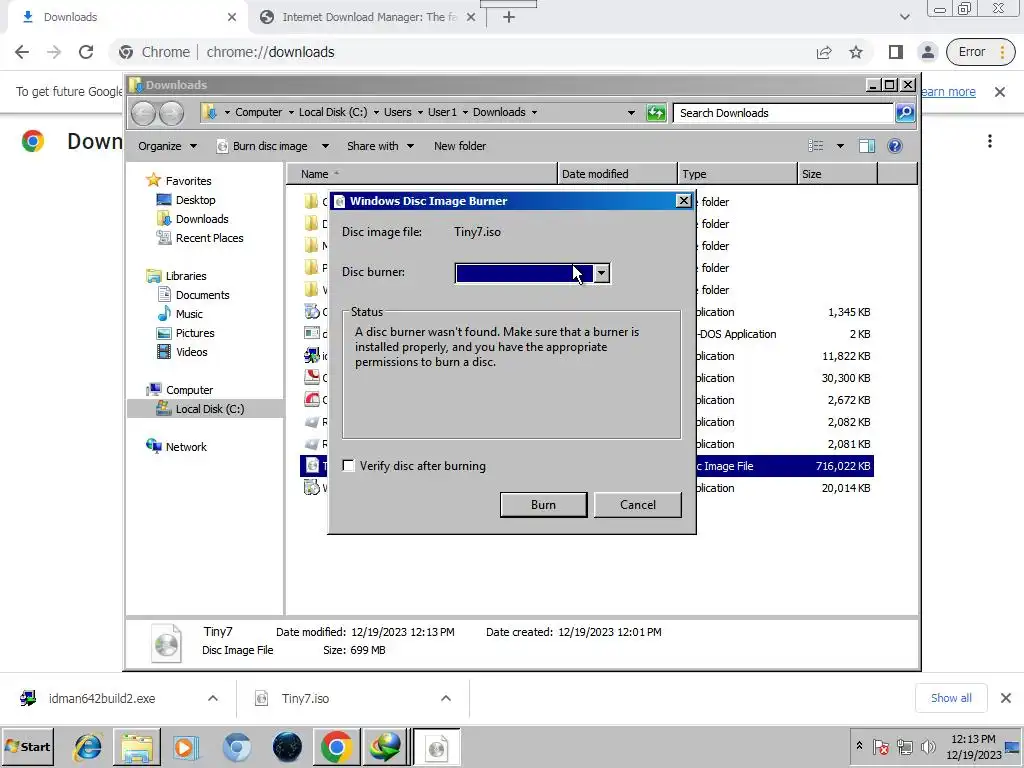Open the Organize menu
Image resolution: width=1024 pixels, height=768 pixels.
tap(167, 146)
